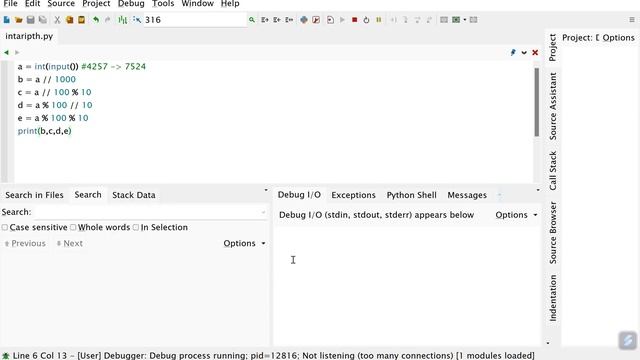Click the blue pin editor icon
Screen dimensions: 640x360
pos(513,52)
